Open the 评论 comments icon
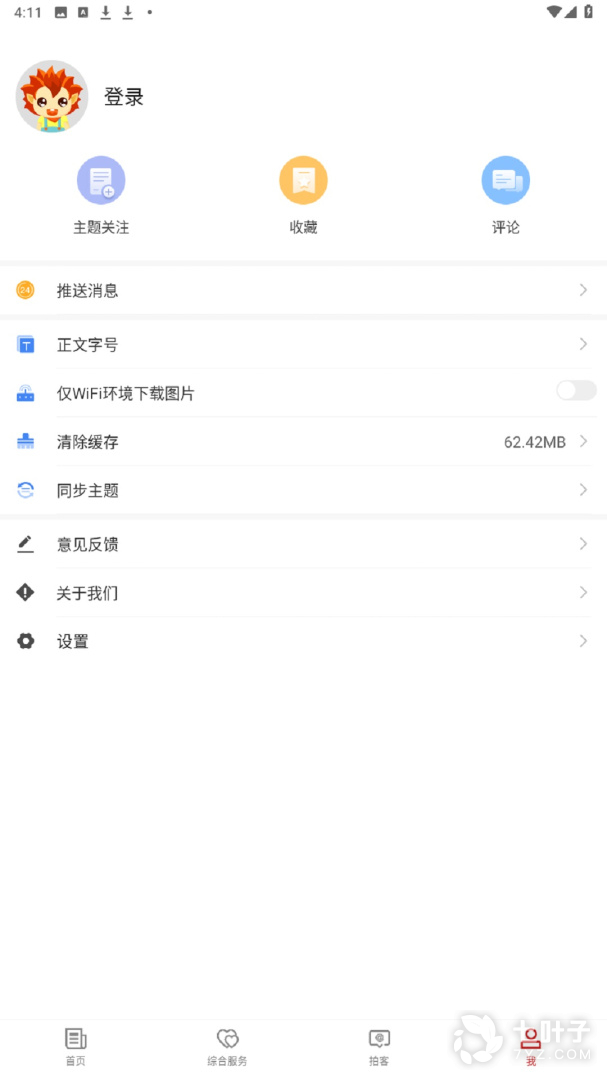607x1080 pixels. 505,181
